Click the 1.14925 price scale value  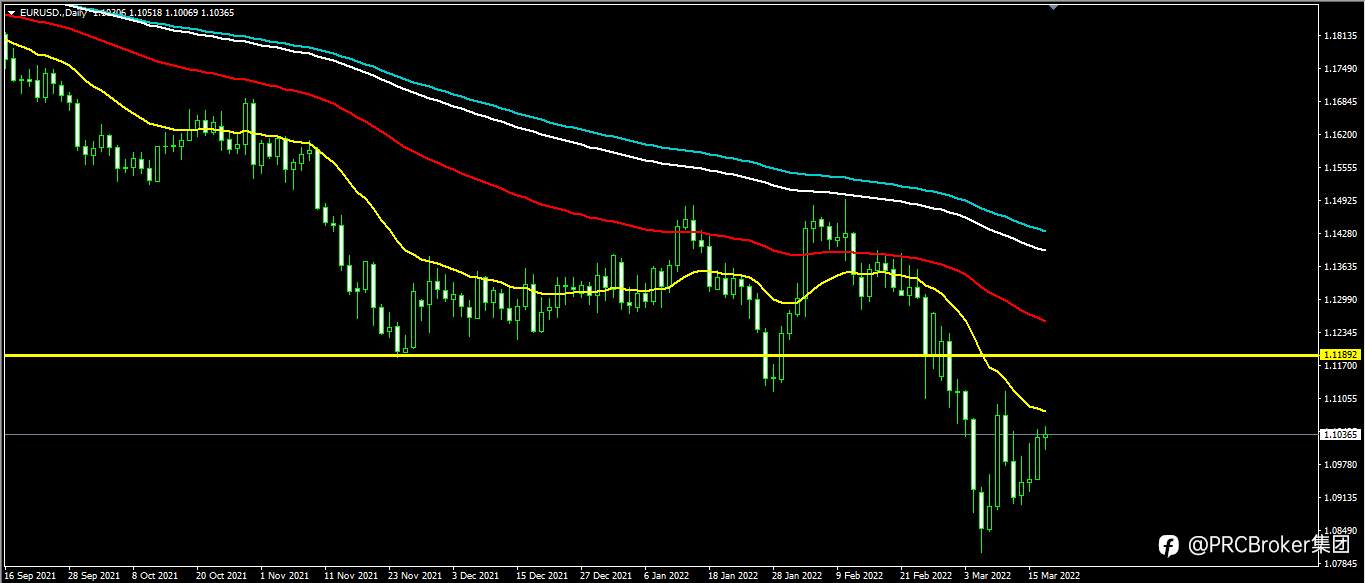point(1339,201)
